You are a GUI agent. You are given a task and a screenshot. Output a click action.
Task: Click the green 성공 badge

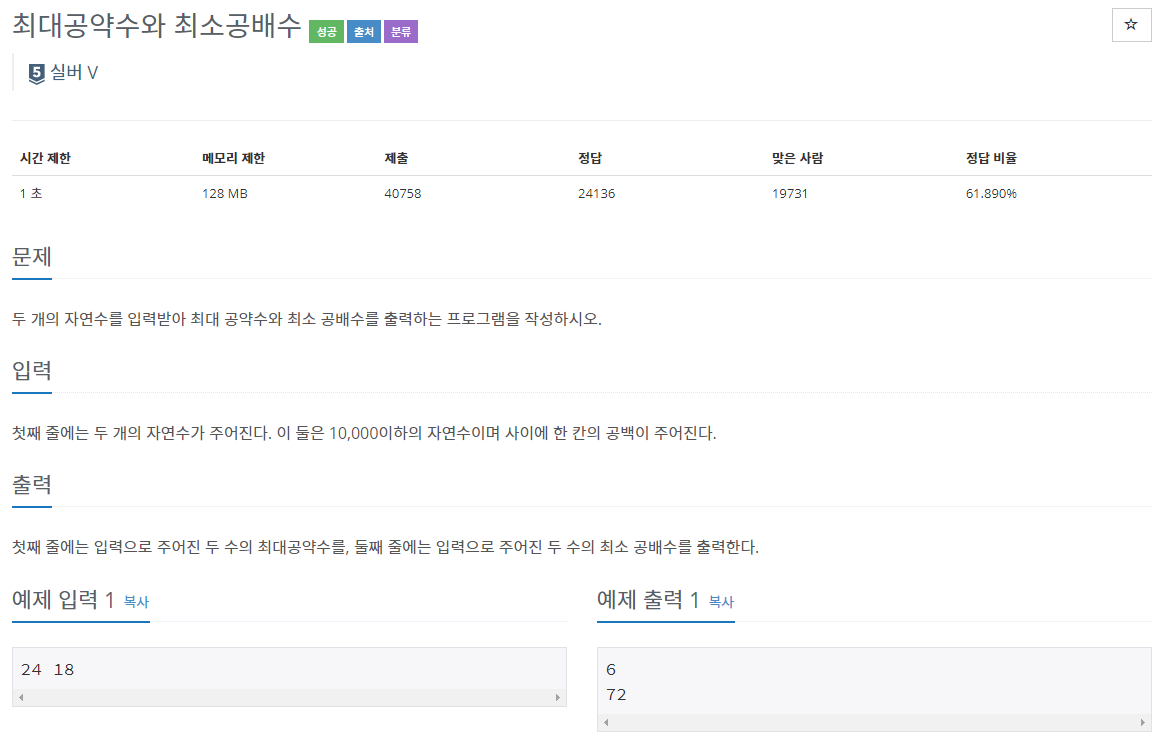[x=326, y=32]
